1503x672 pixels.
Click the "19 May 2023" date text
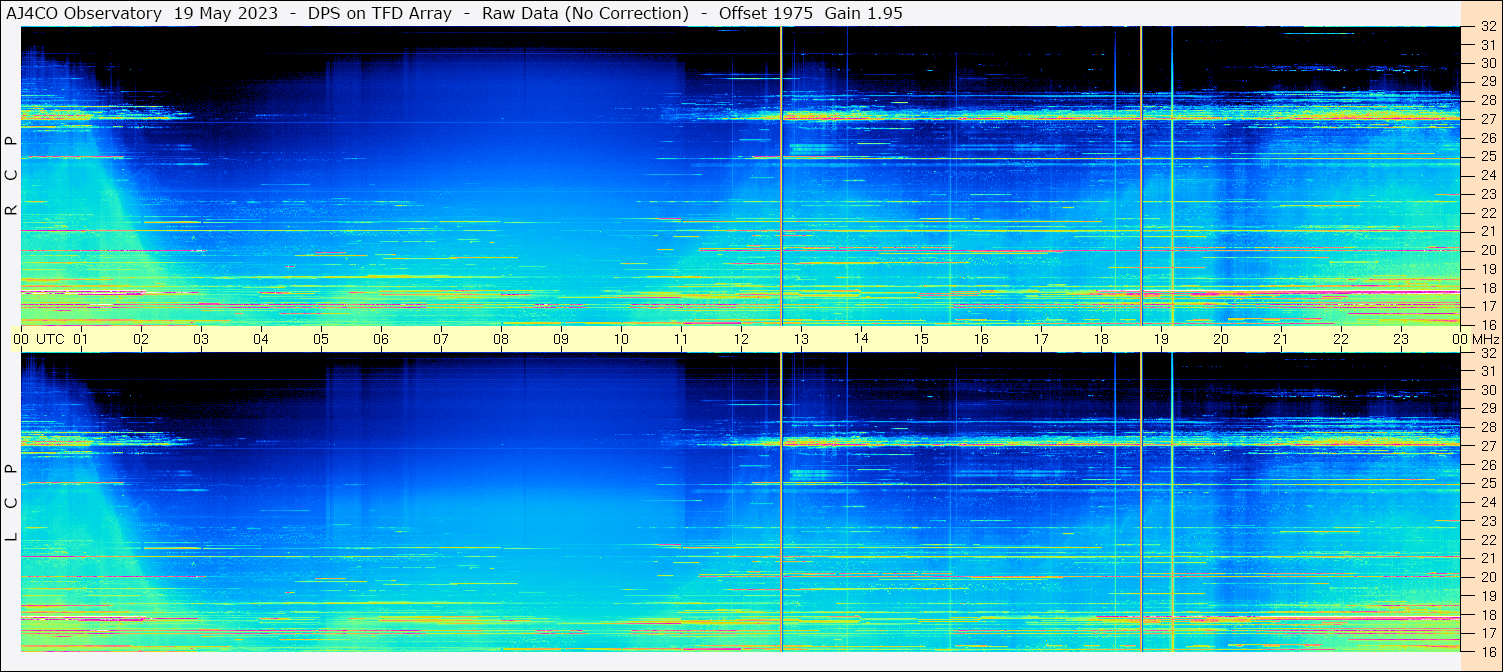coord(225,13)
